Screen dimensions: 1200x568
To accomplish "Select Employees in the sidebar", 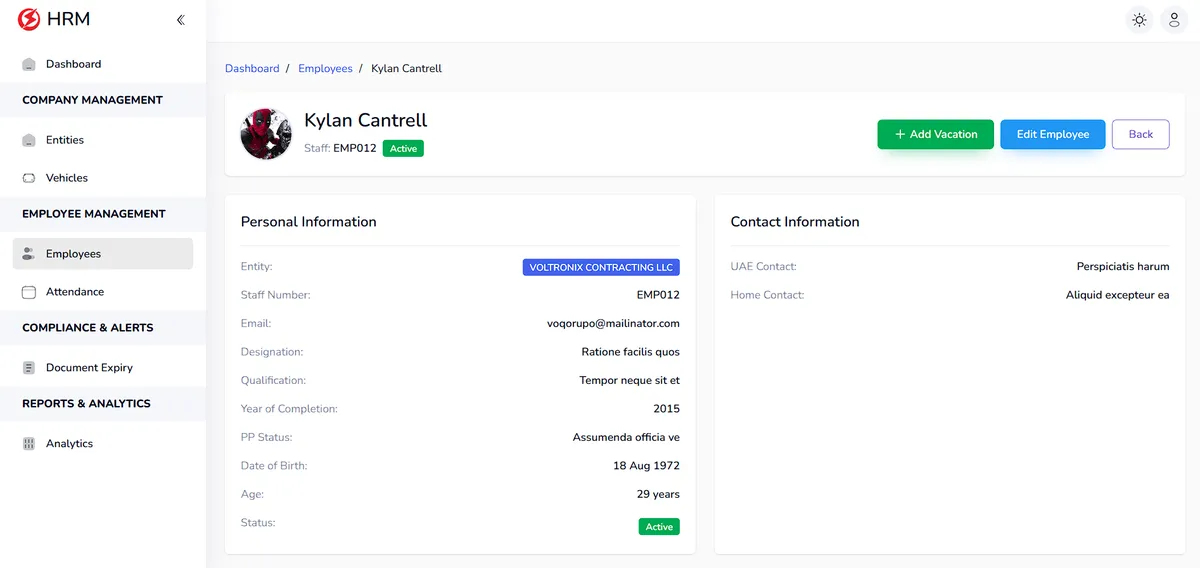I will click(x=103, y=254).
